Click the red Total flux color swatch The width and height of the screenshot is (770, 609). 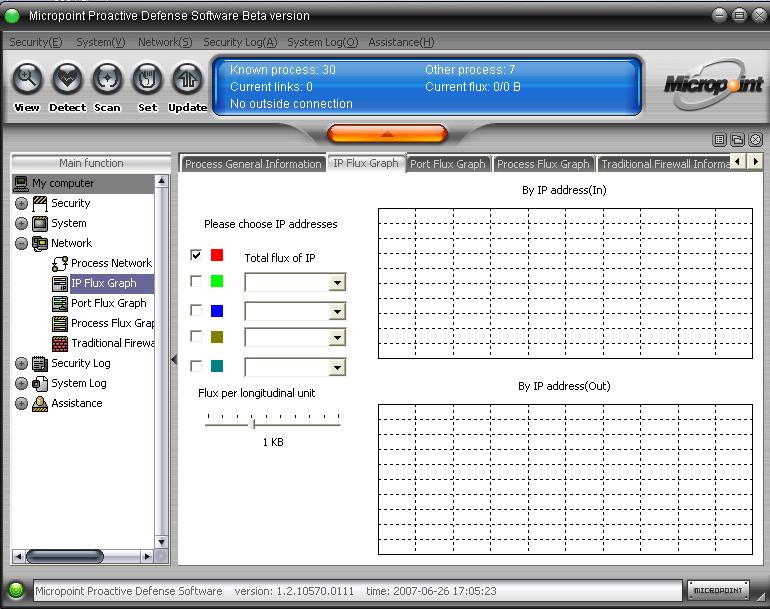(217, 255)
